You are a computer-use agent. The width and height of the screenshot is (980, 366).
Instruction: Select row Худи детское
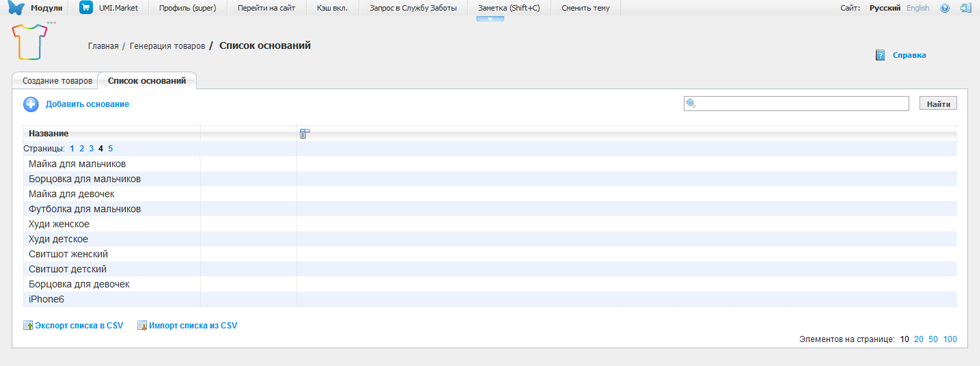click(x=490, y=239)
